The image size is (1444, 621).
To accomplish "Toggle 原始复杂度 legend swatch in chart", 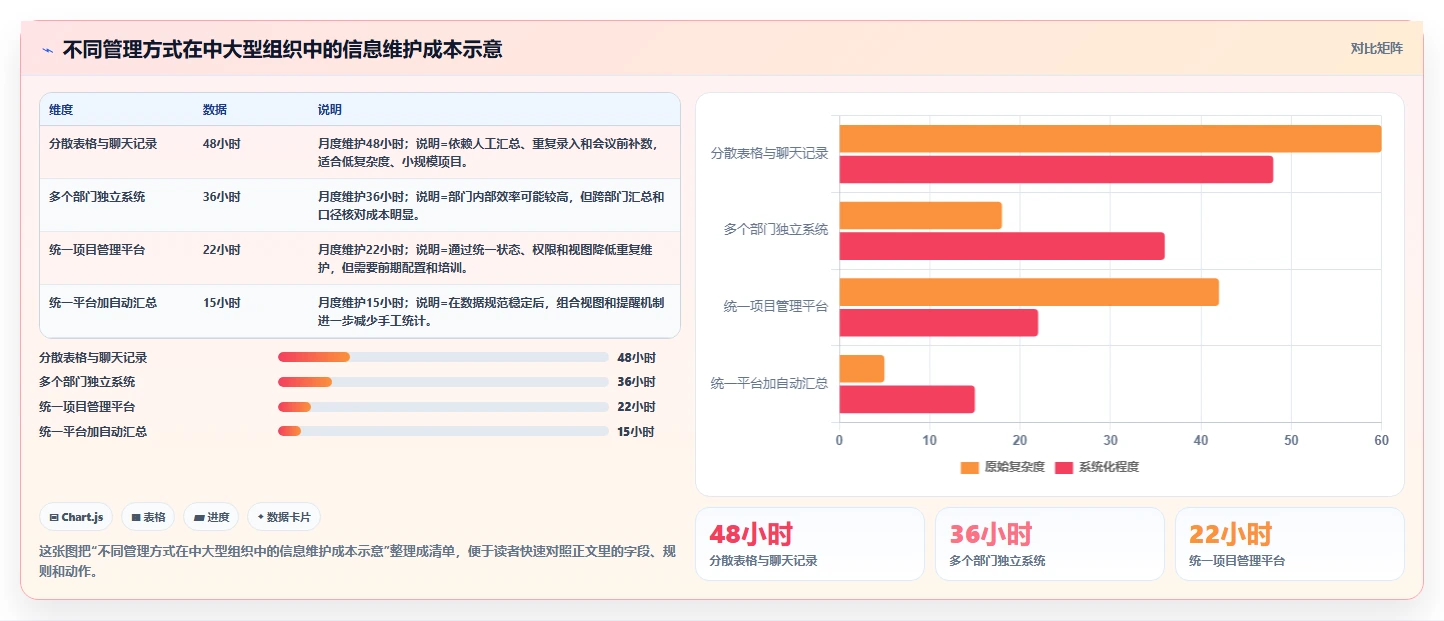I will pos(970,467).
